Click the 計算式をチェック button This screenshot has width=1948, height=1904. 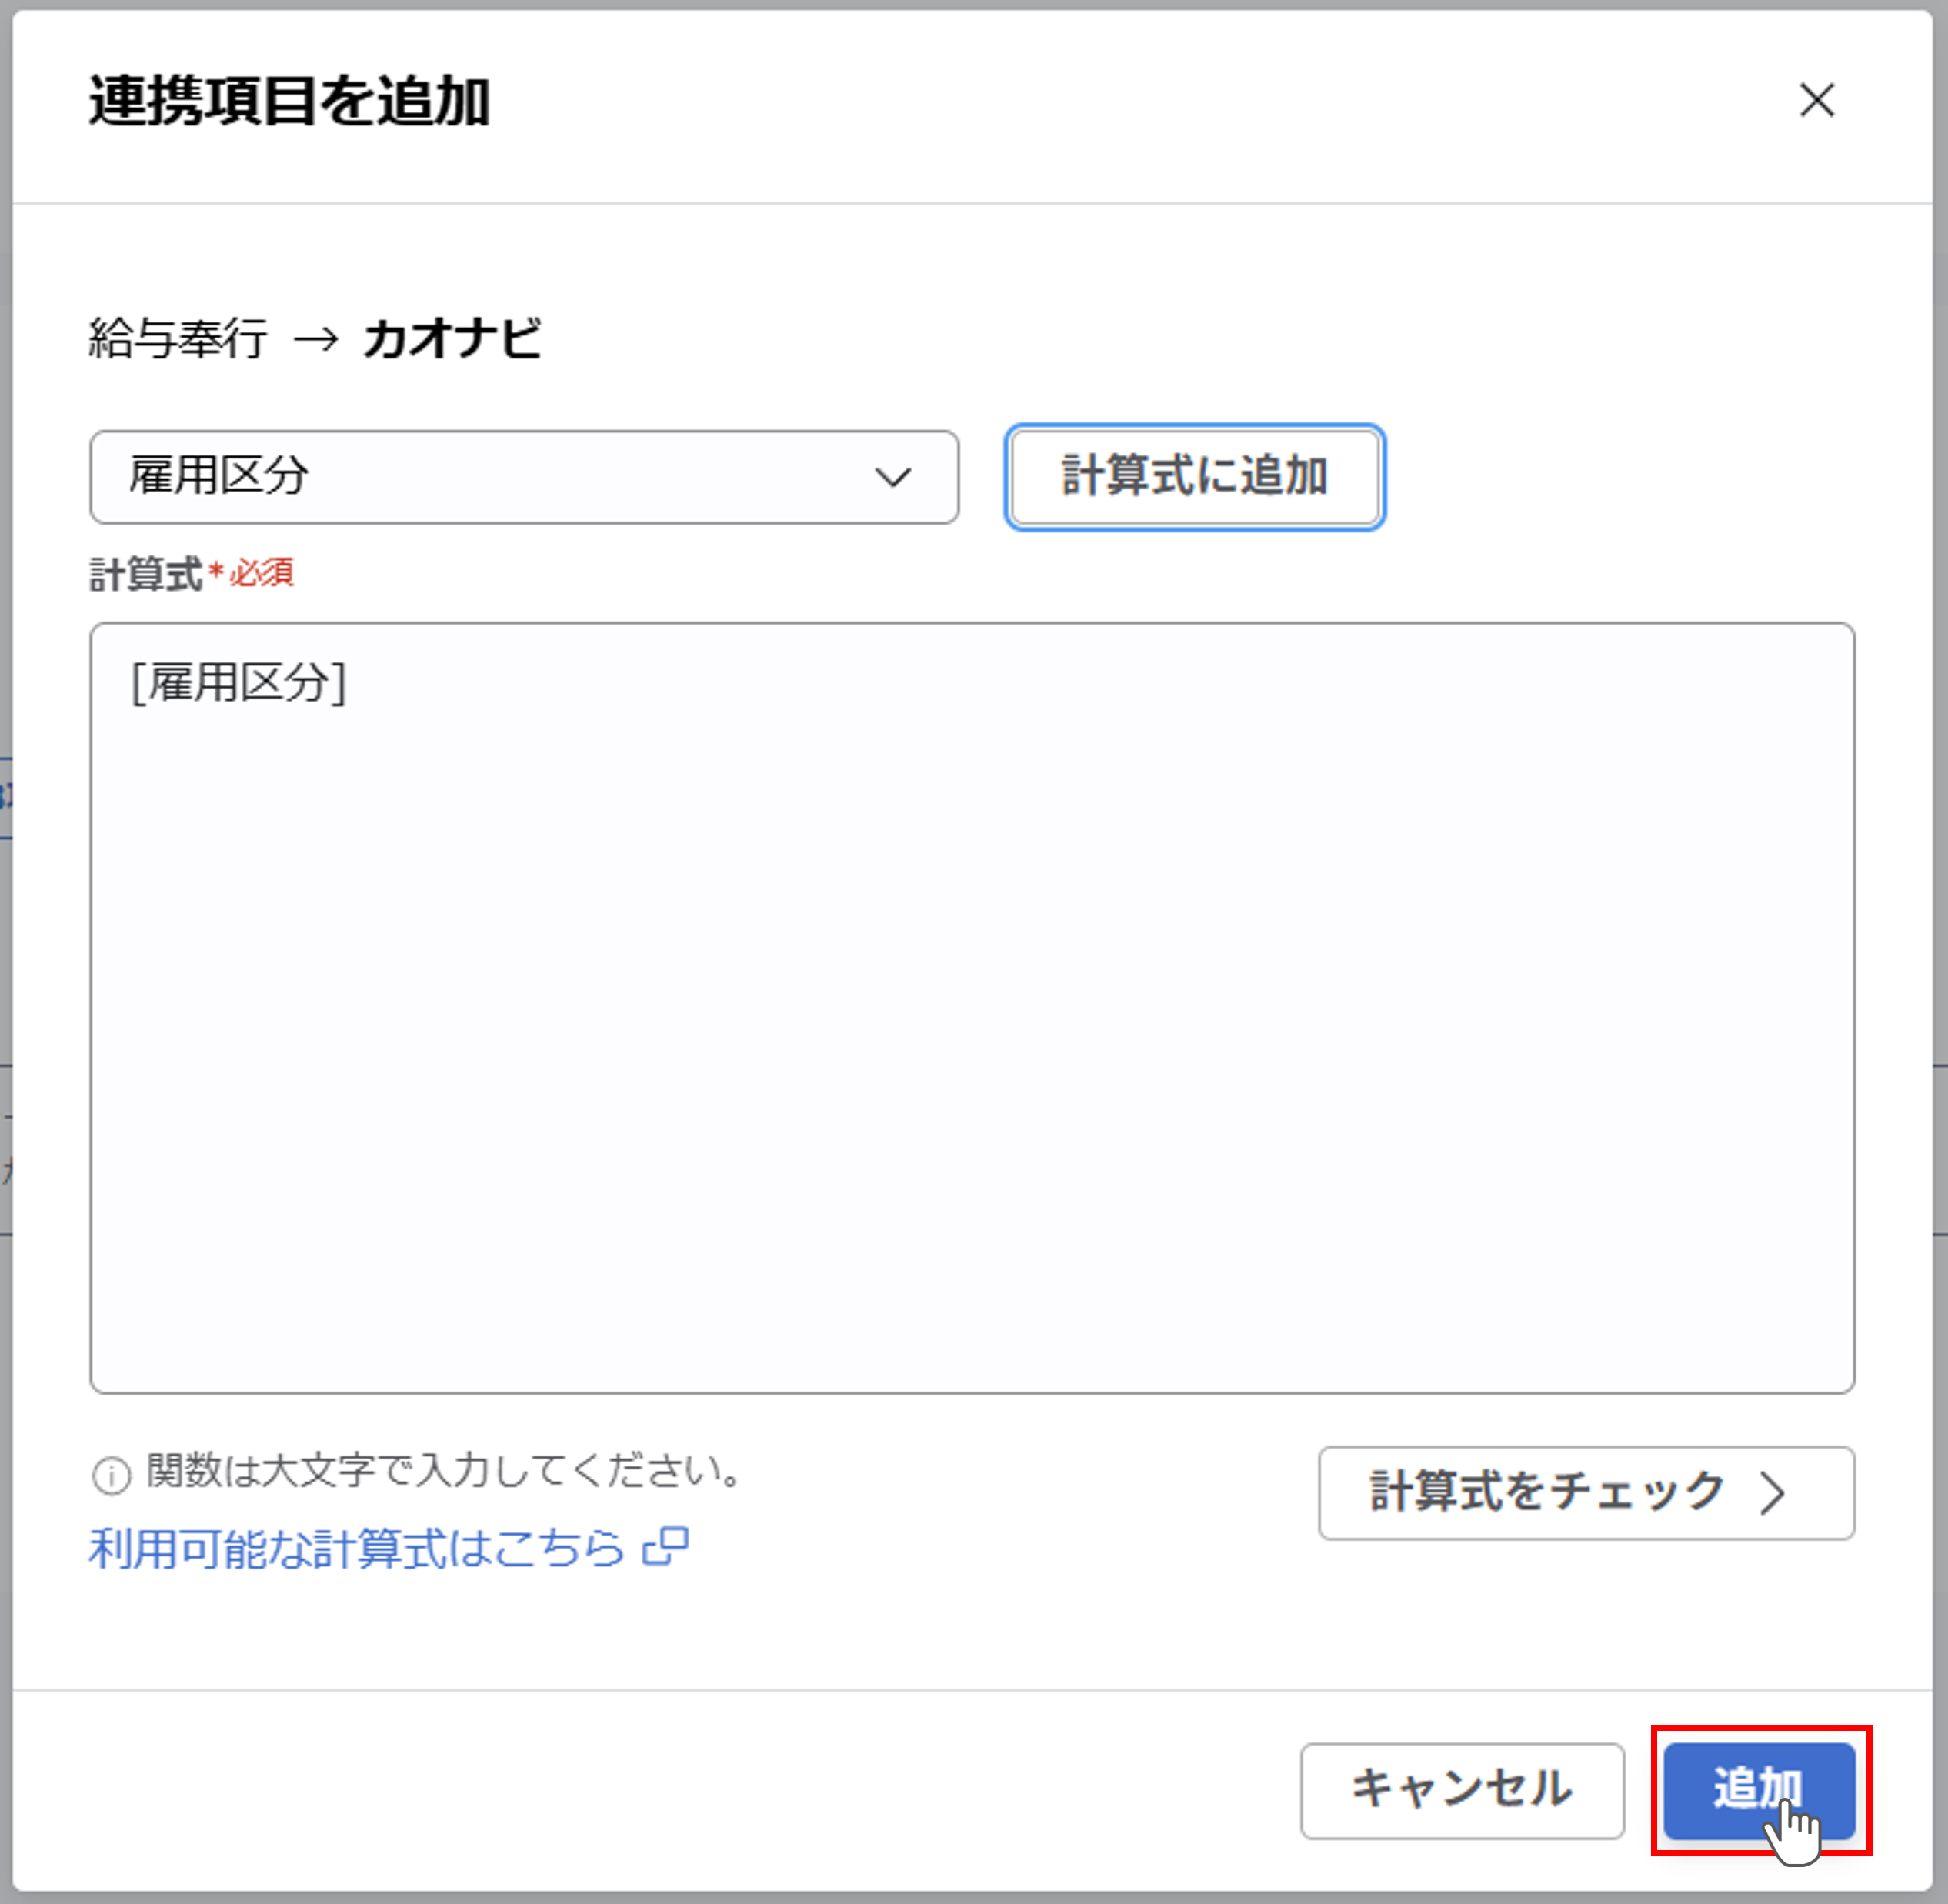pos(1586,1492)
